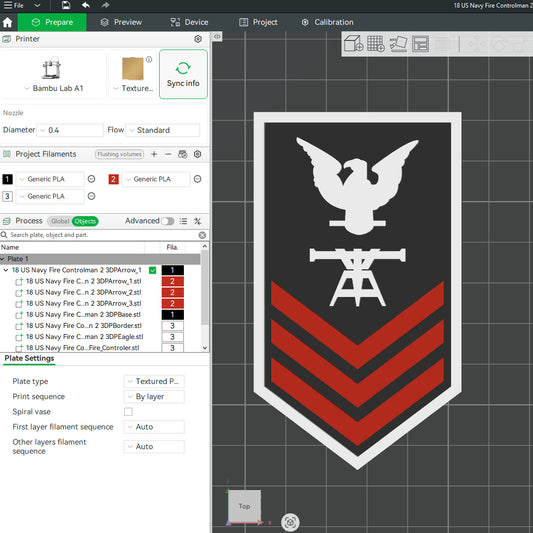Image resolution: width=533 pixels, height=533 pixels.
Task: Open the Flow Standard dropdown
Action: tap(162, 130)
